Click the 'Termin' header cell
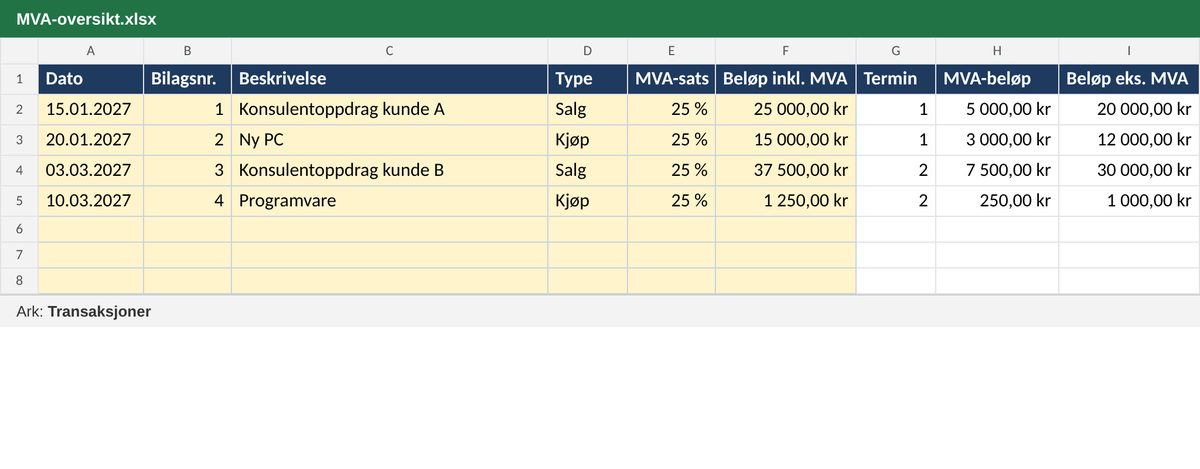Viewport: 1200px width, 469px height. pyautogui.click(x=896, y=79)
